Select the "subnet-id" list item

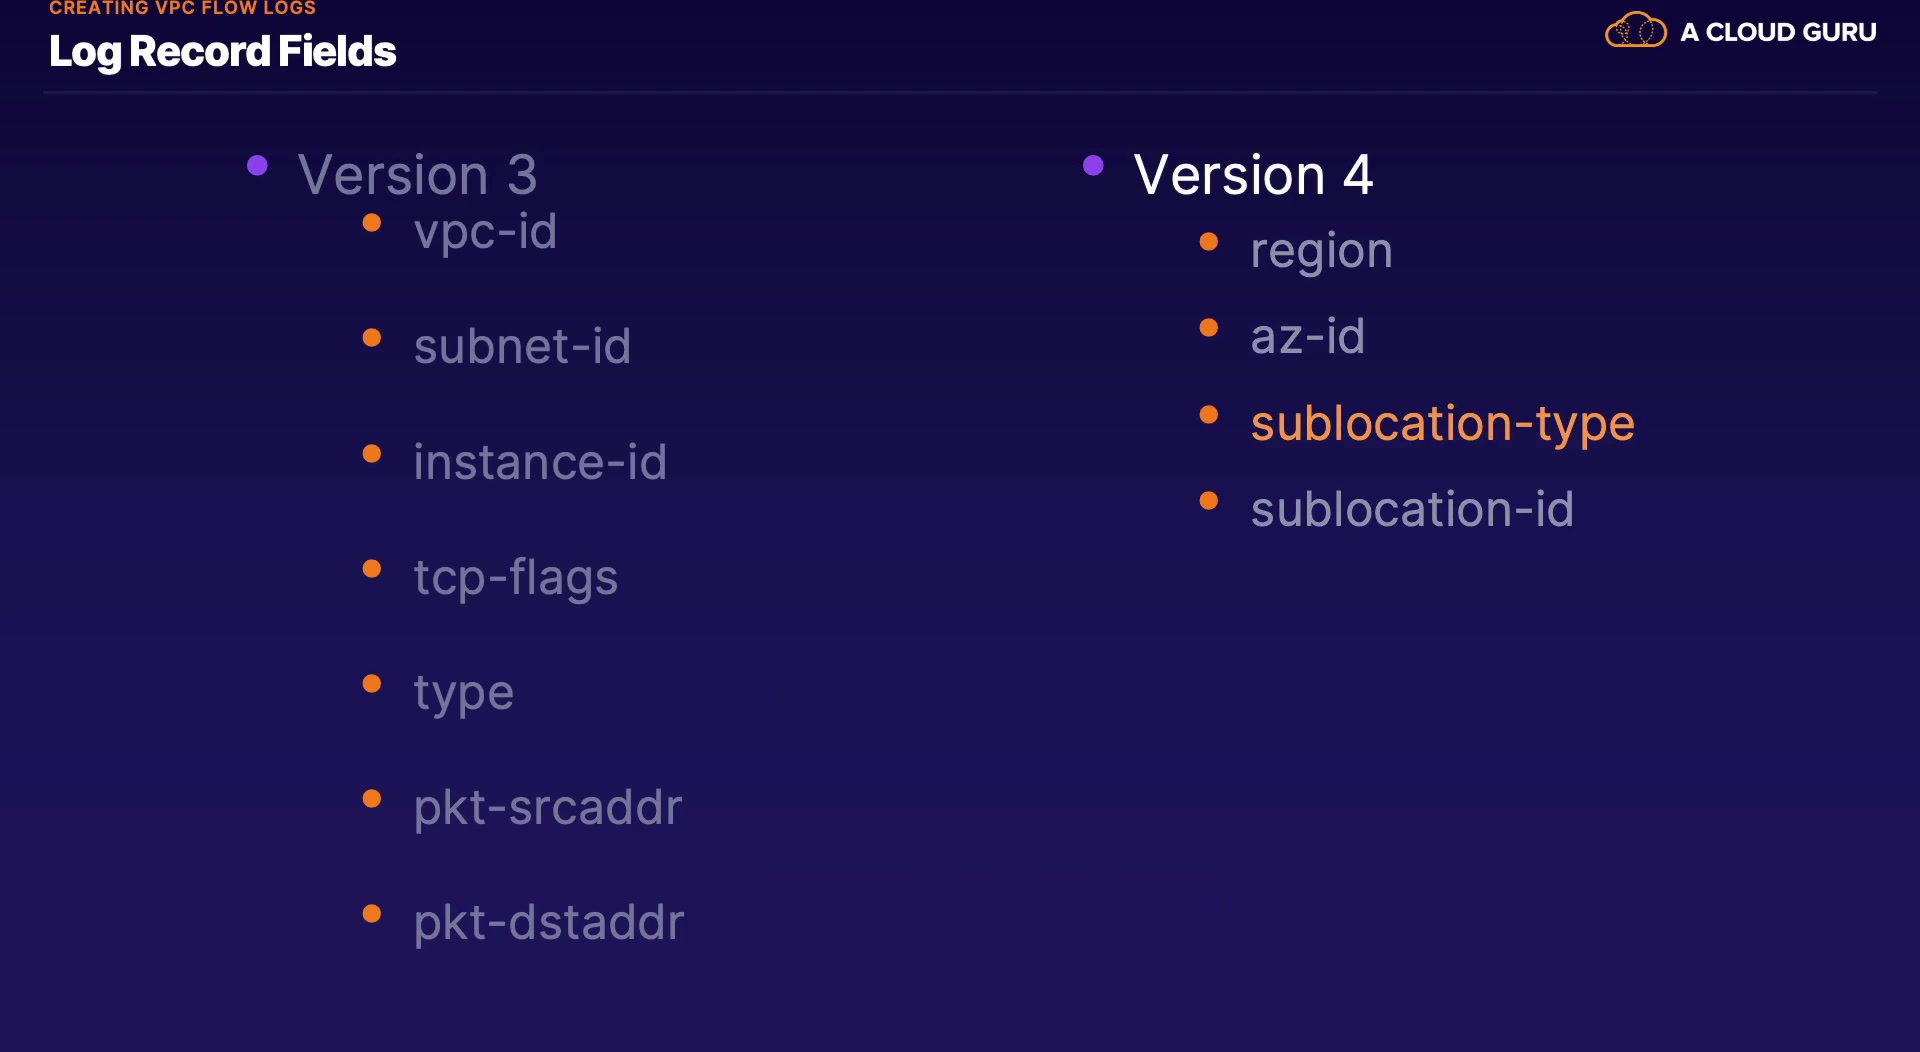tap(522, 347)
